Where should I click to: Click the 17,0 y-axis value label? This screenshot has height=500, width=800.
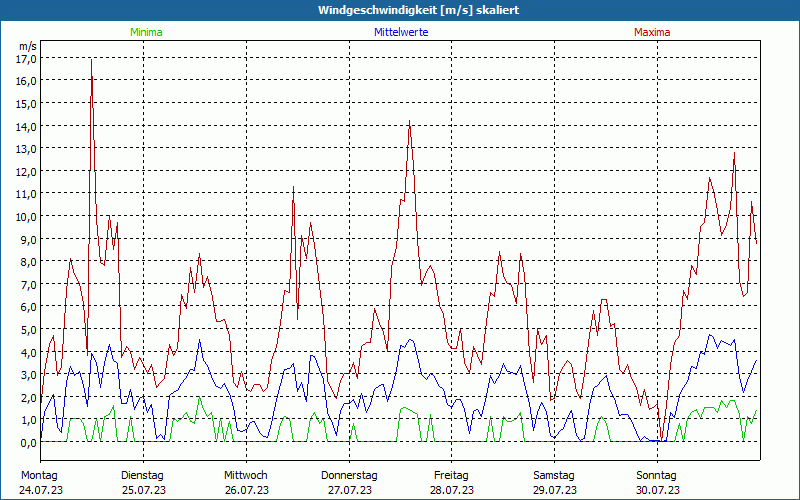(27, 58)
